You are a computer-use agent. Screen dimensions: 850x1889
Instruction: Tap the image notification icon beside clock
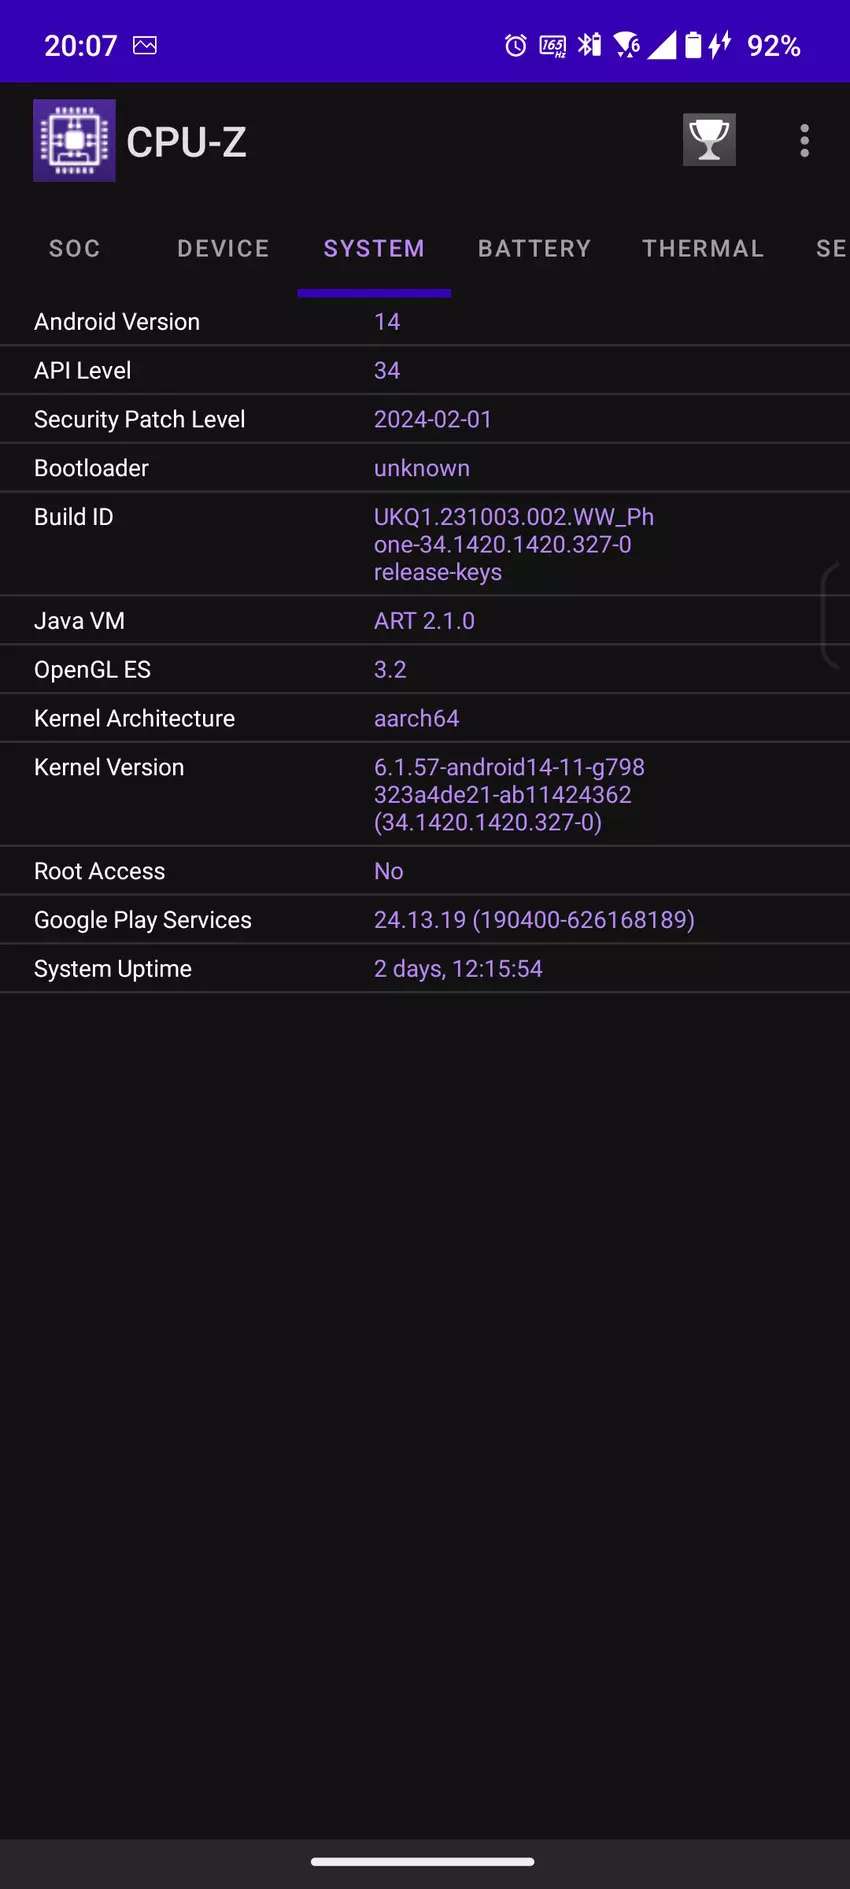pyautogui.click(x=145, y=45)
